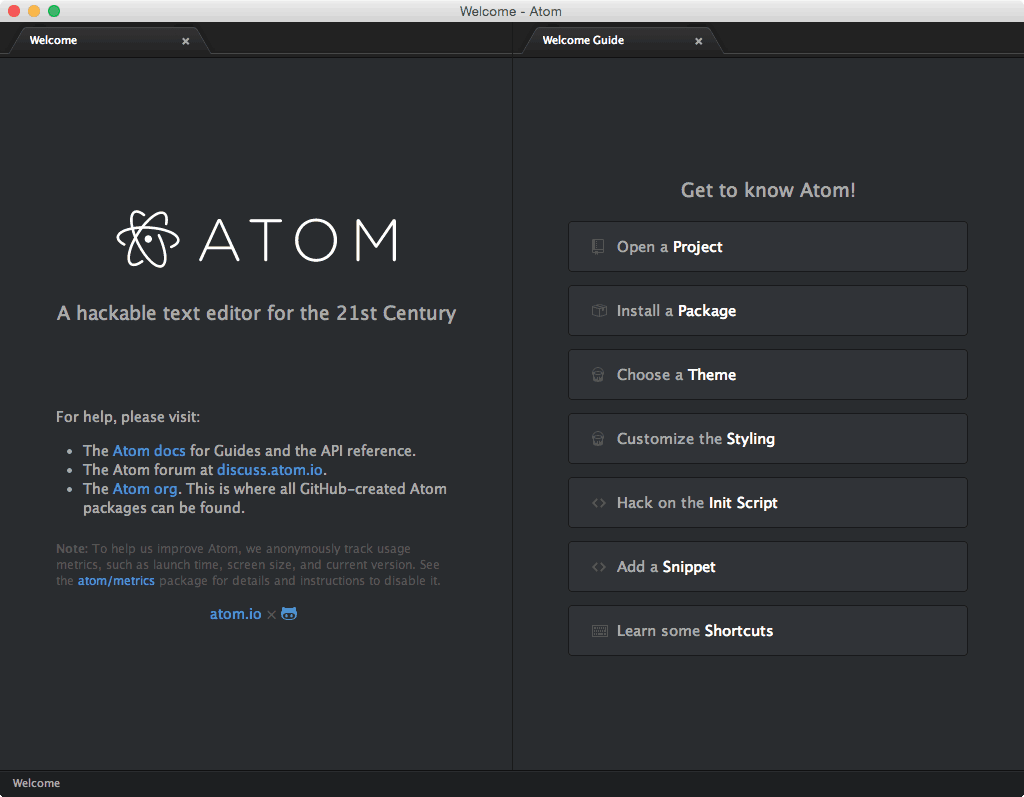Click the book icon beside Open a Project
Viewport: 1024px width, 797px height.
598,247
